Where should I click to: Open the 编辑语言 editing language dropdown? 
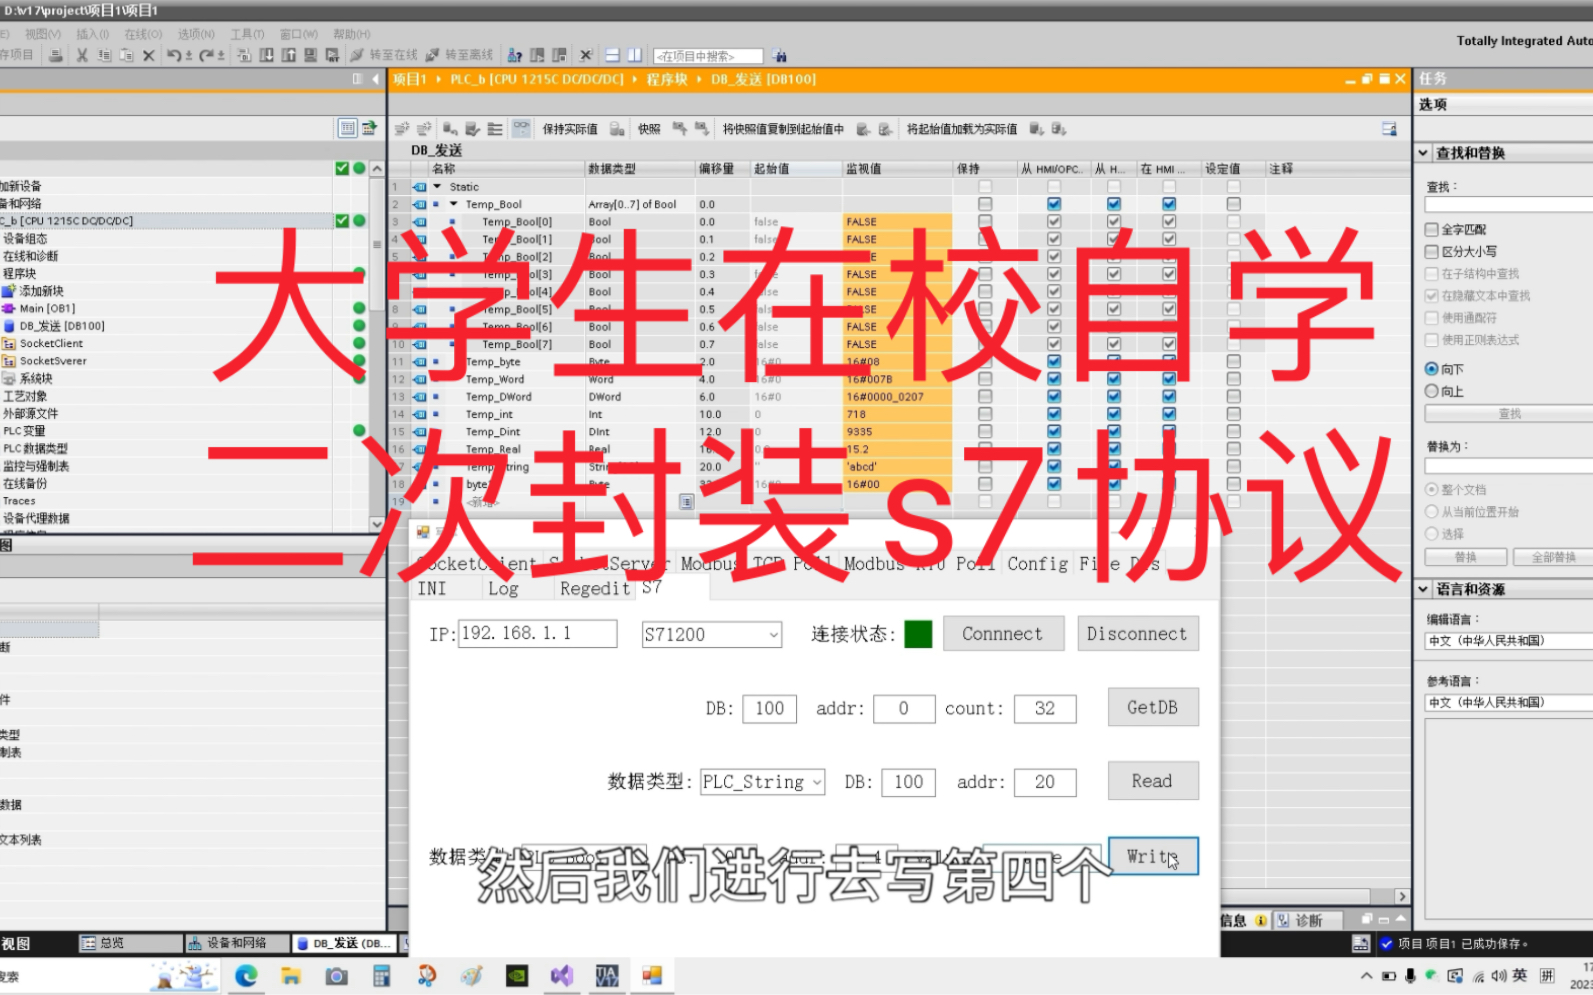[x=1509, y=641]
